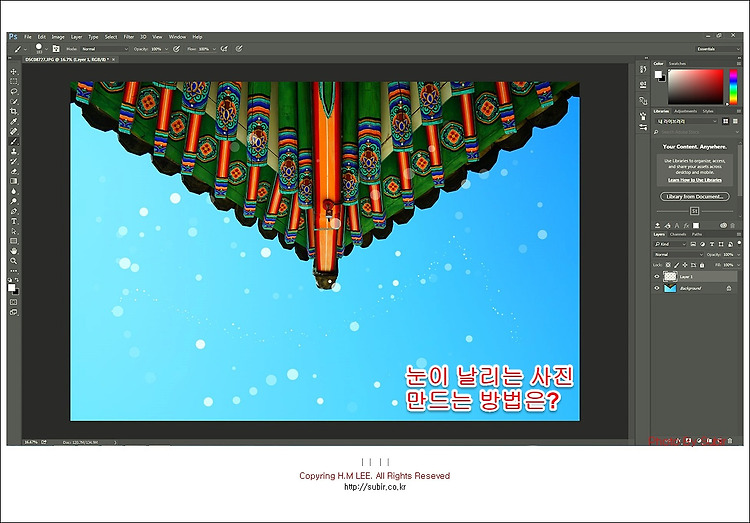Open the library selection dropdown

pyautogui.click(x=687, y=122)
